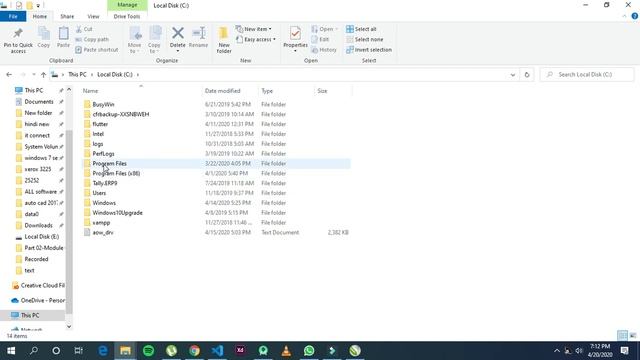Click History in the Open group
The image size is (640, 360).
[x=324, y=49]
